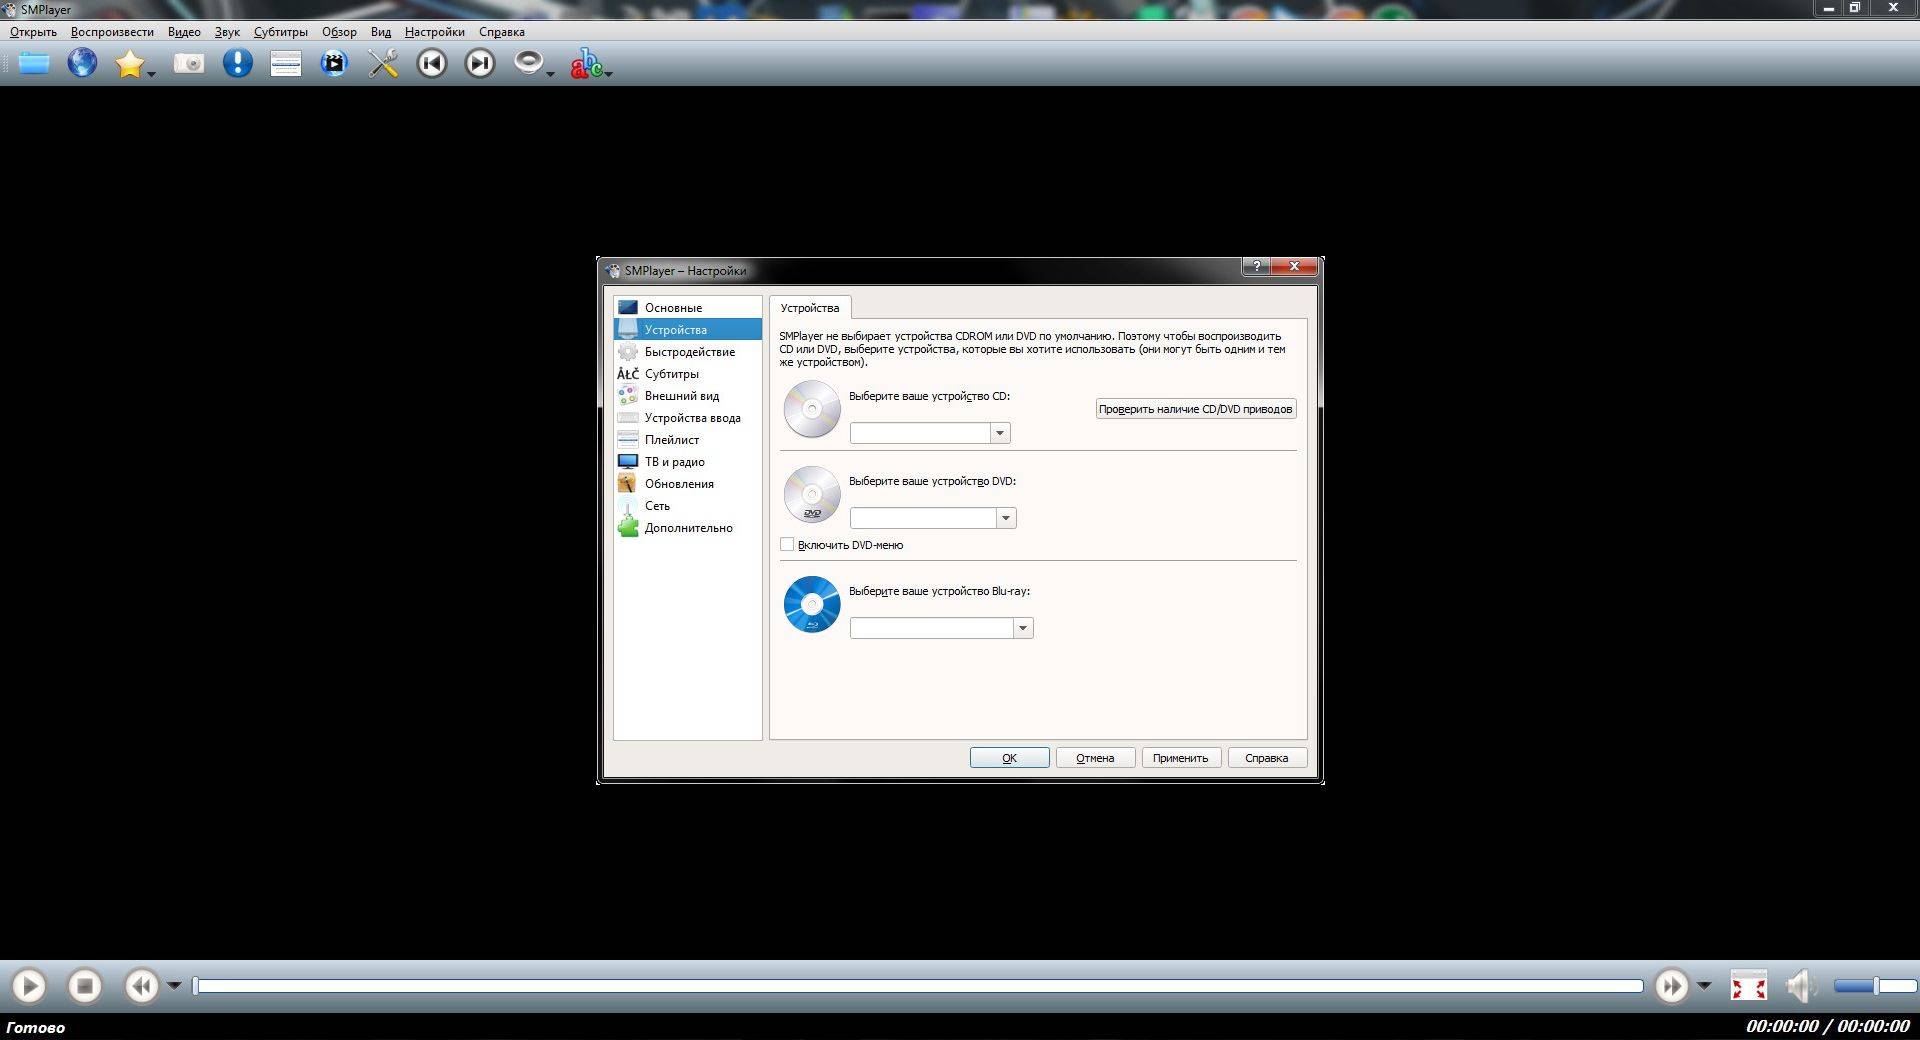
Task: Go to previous track in toolbar
Action: click(431, 64)
